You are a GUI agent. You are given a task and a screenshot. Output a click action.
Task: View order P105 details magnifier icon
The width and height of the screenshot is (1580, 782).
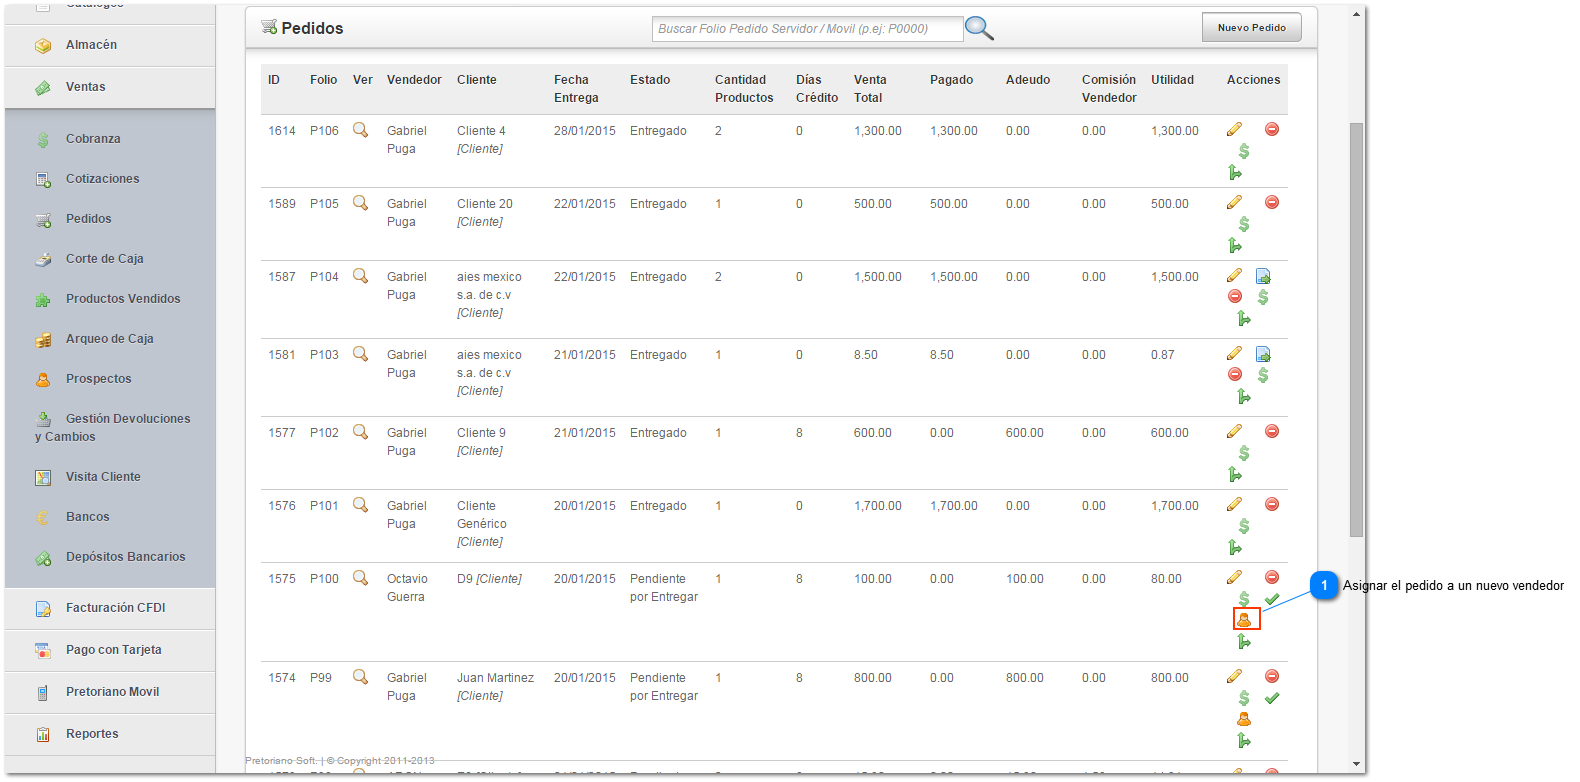point(361,203)
